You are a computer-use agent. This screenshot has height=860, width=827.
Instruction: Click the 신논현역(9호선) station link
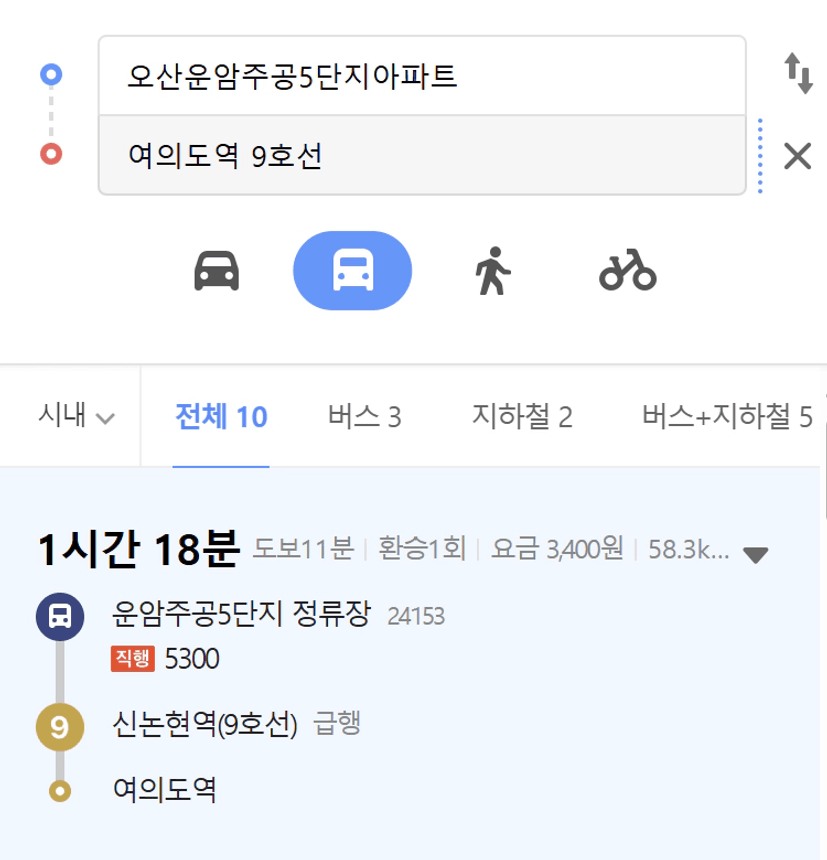tap(205, 725)
